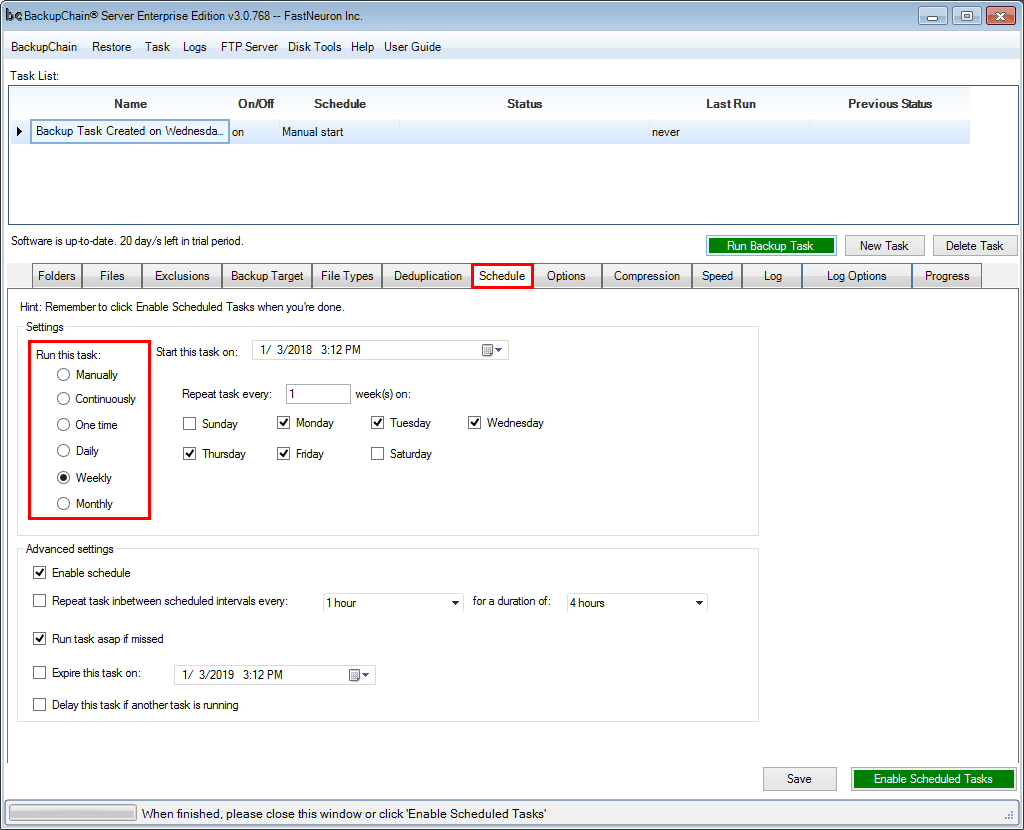Open the Disk Tools menu
Screen dimensions: 1024x830
[x=314, y=47]
